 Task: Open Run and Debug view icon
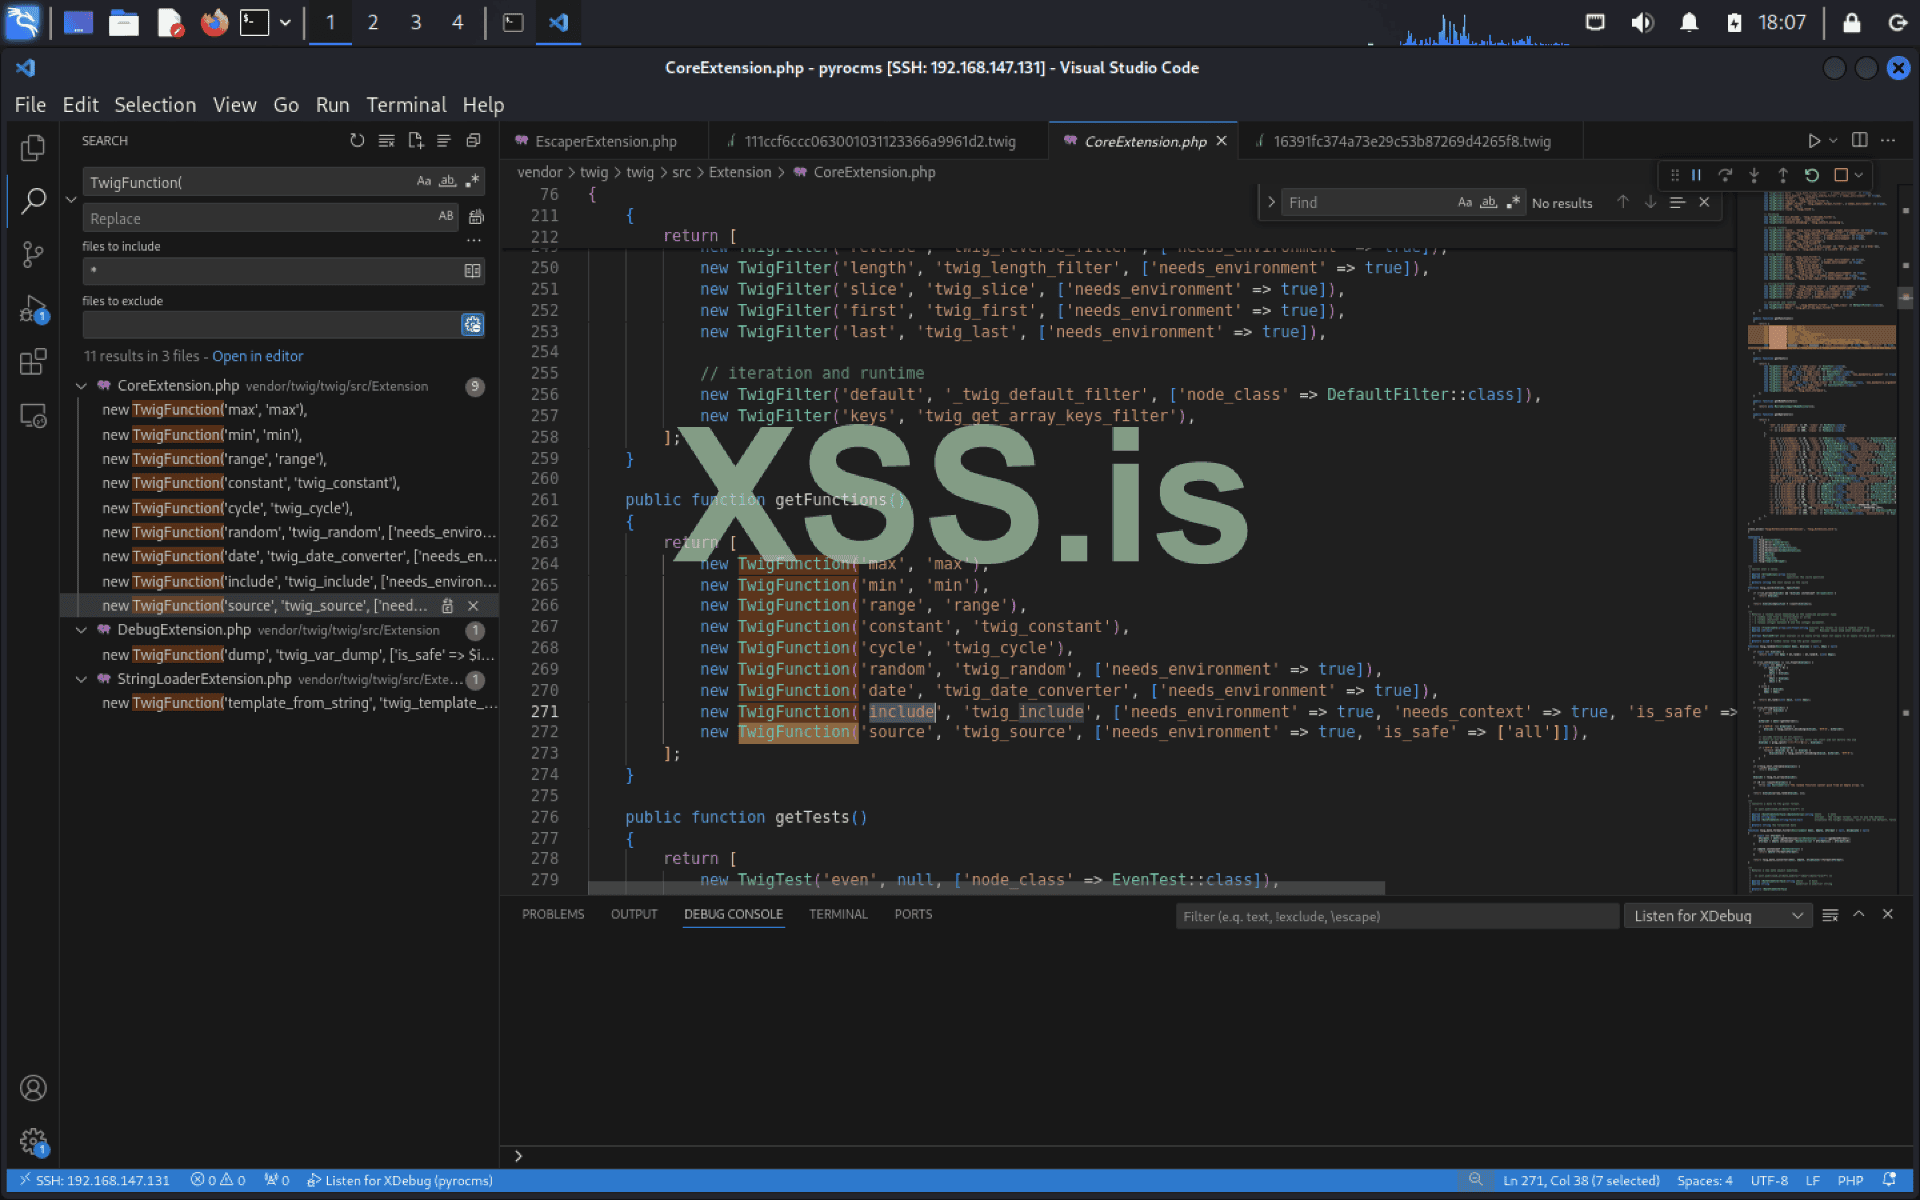click(33, 307)
